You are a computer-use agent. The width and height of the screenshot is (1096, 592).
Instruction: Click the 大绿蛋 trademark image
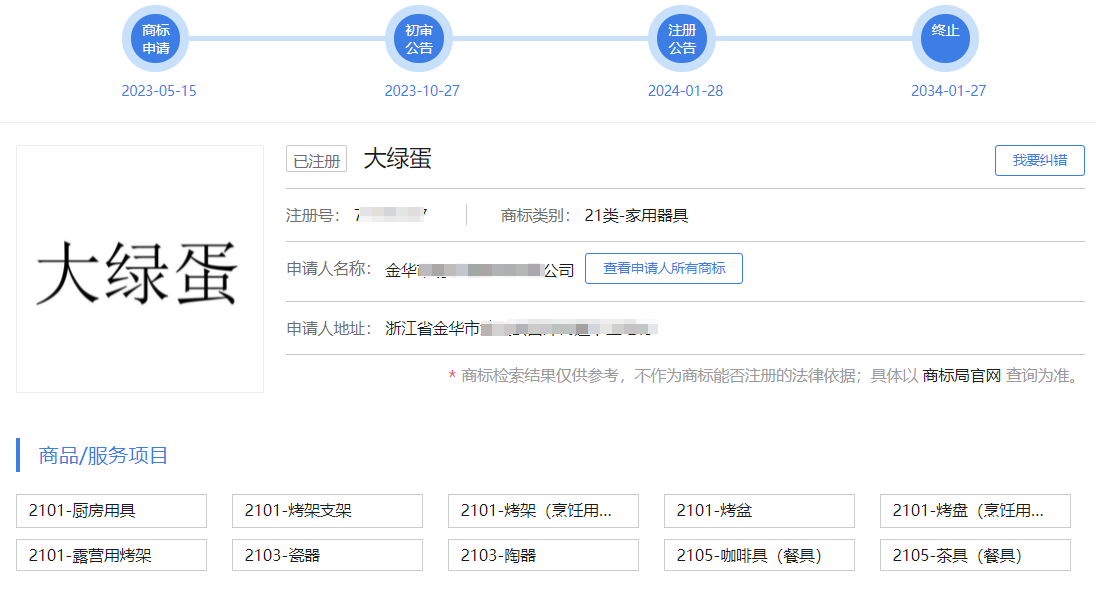tap(140, 270)
